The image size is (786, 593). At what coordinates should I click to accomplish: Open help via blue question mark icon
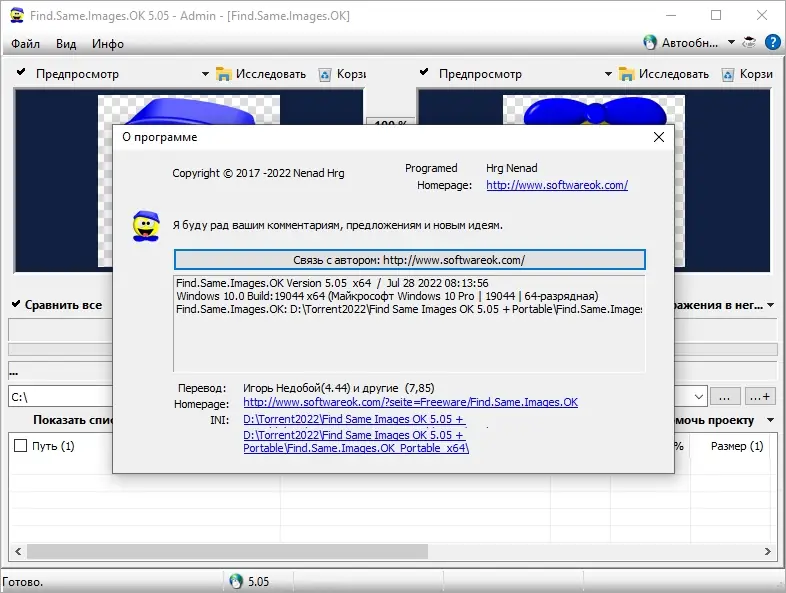(x=772, y=42)
